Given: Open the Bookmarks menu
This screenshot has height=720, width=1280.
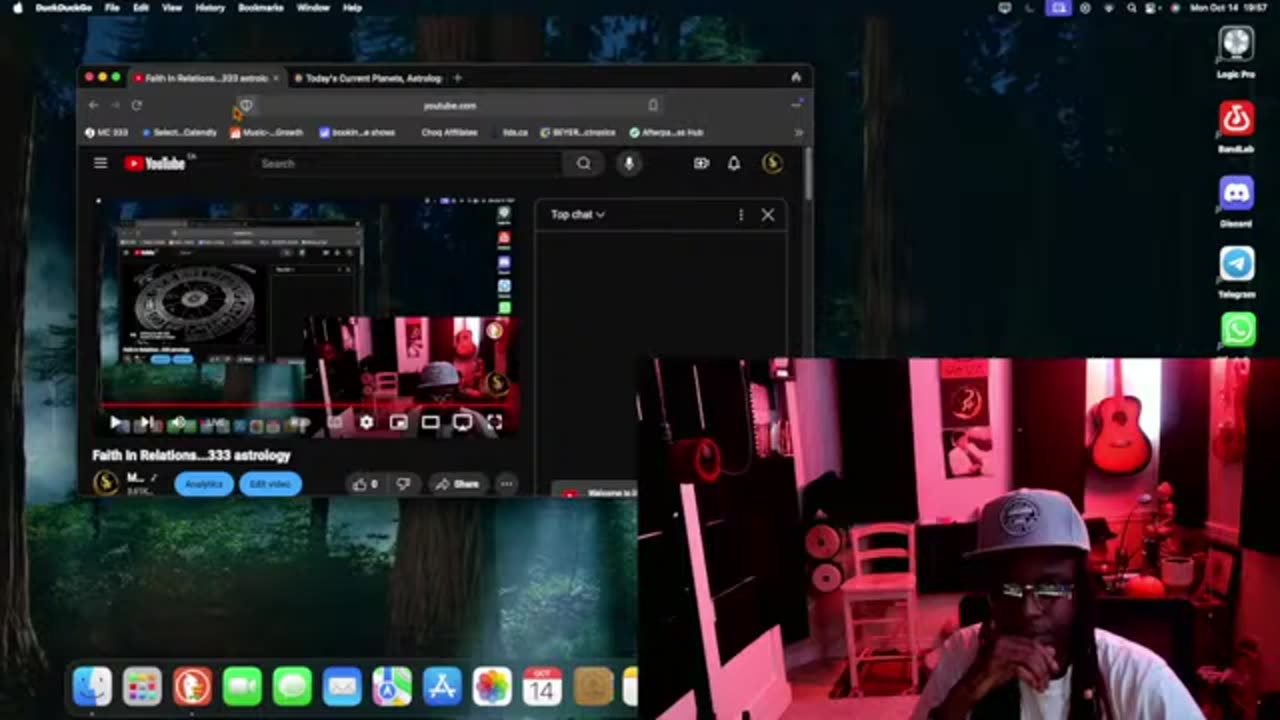Looking at the screenshot, I should (x=261, y=7).
